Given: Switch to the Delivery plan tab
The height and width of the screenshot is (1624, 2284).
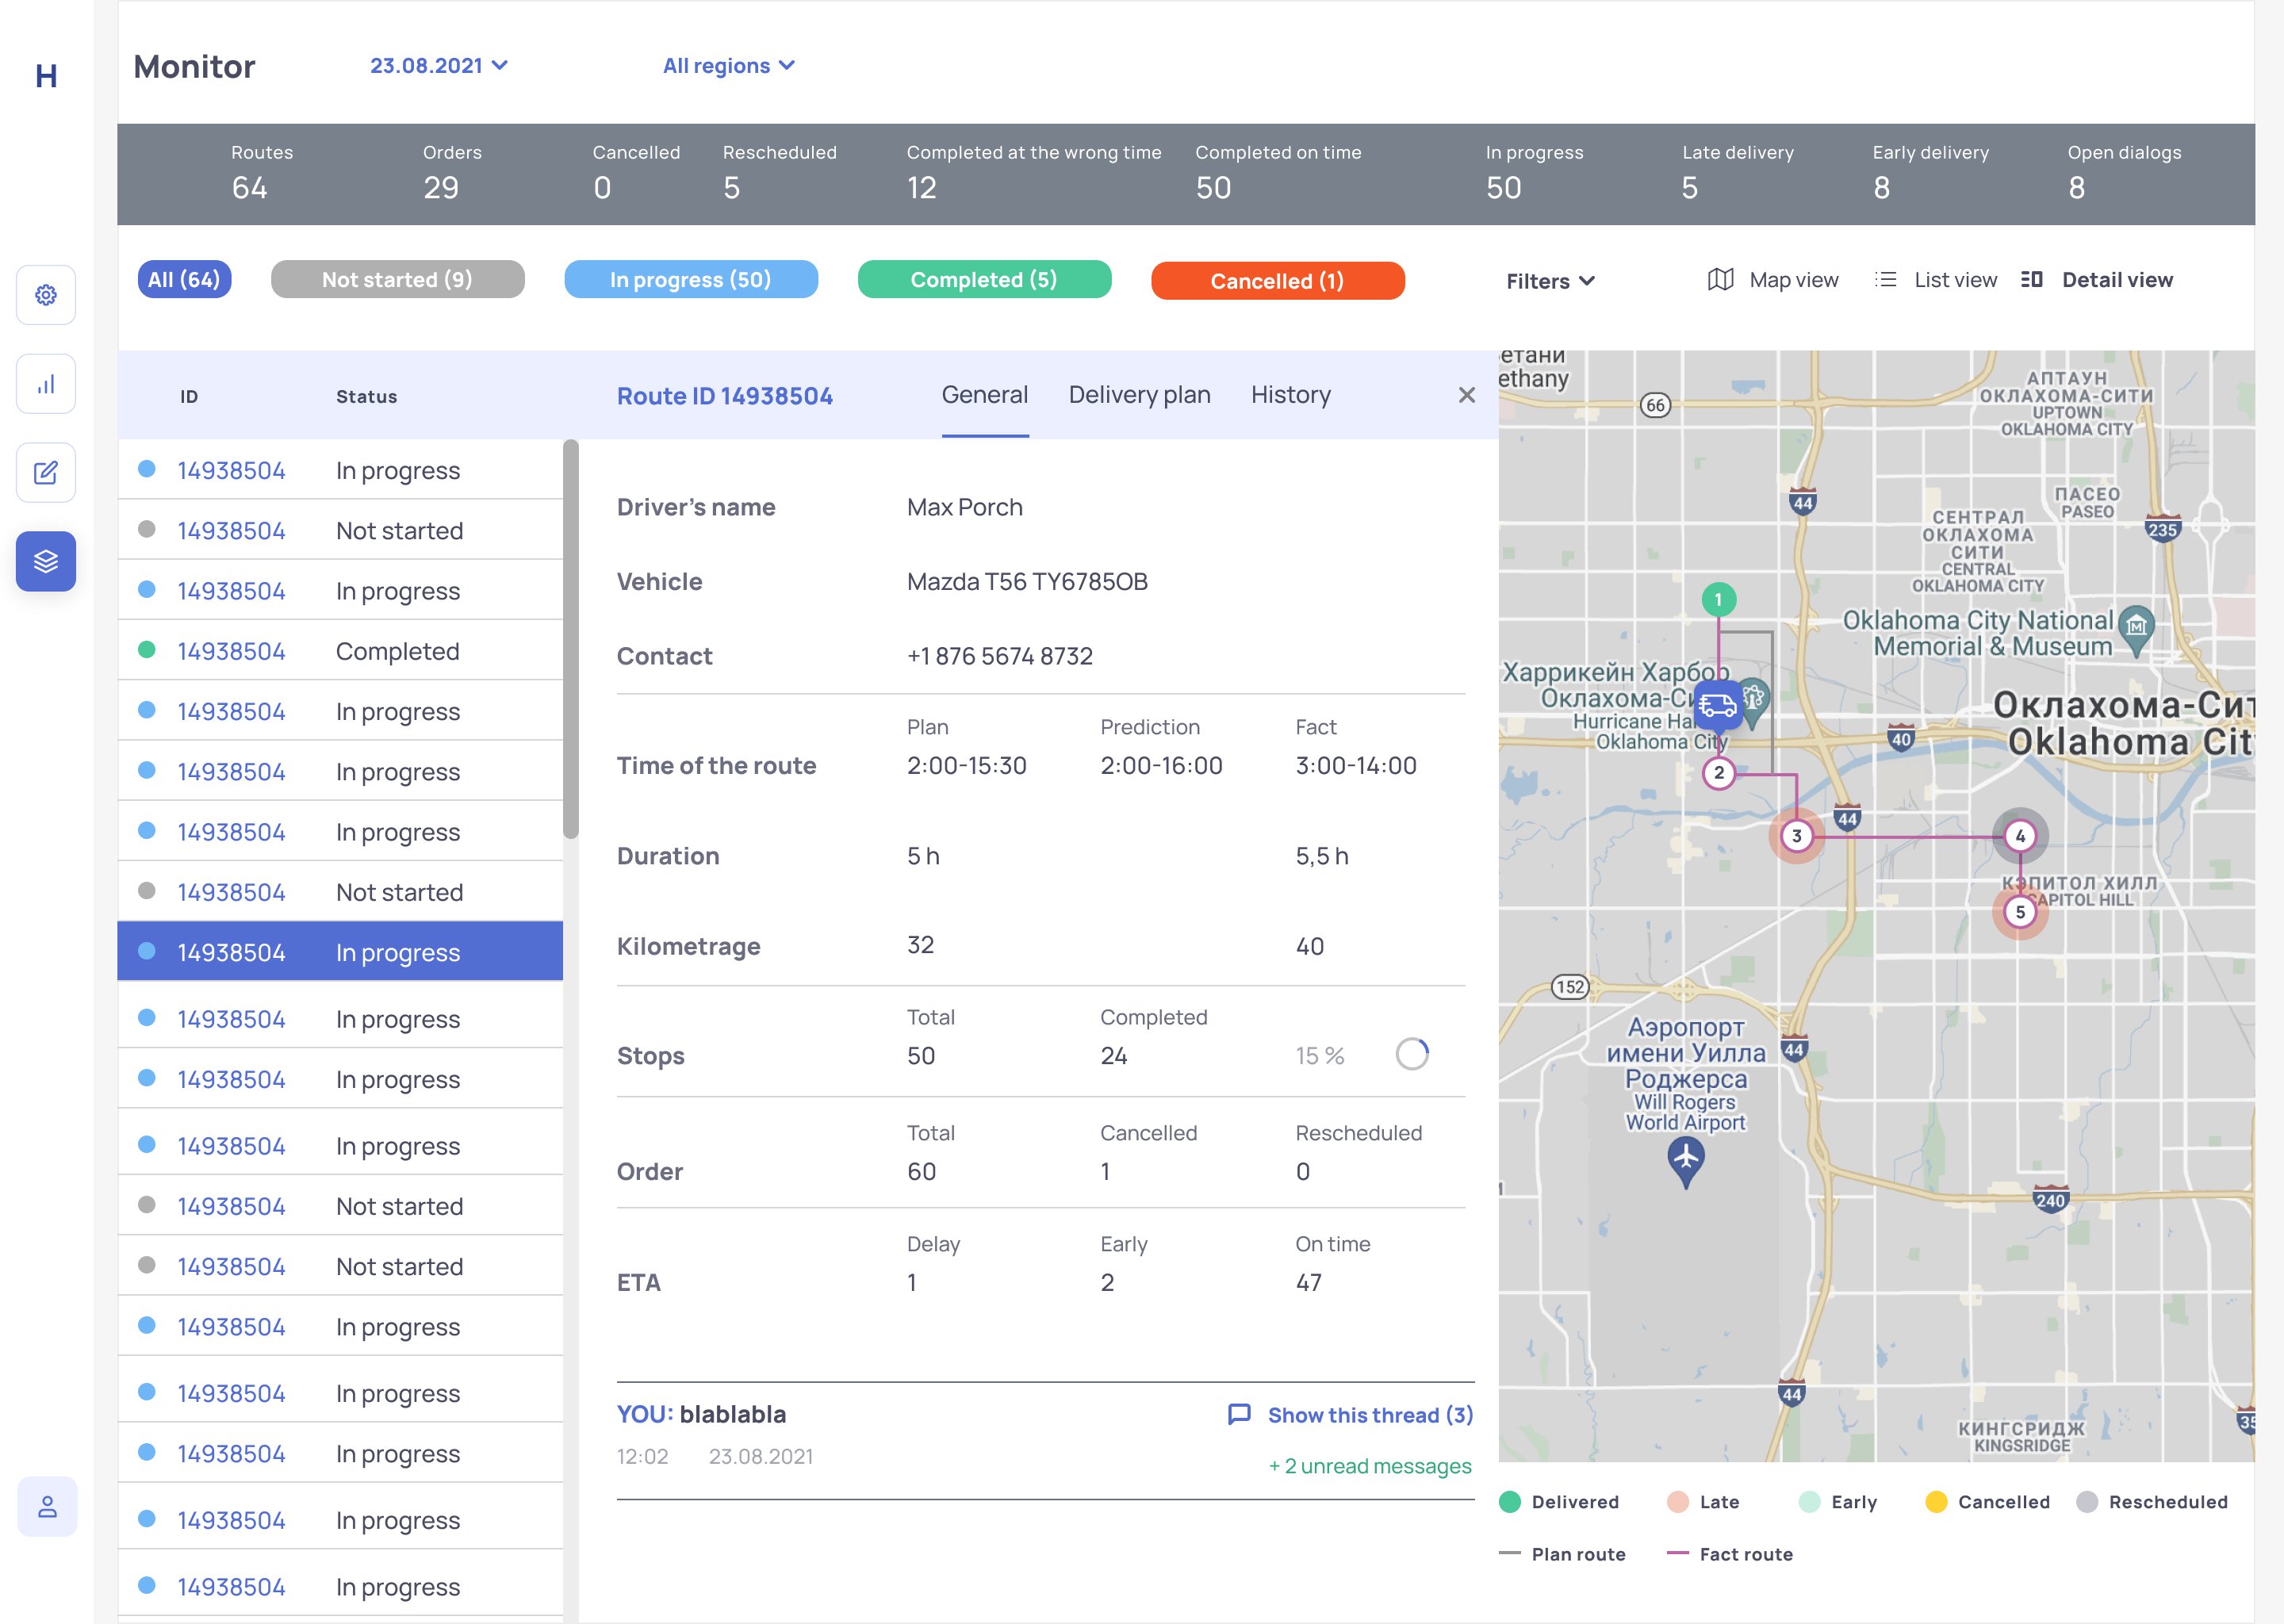Looking at the screenshot, I should tap(1139, 395).
